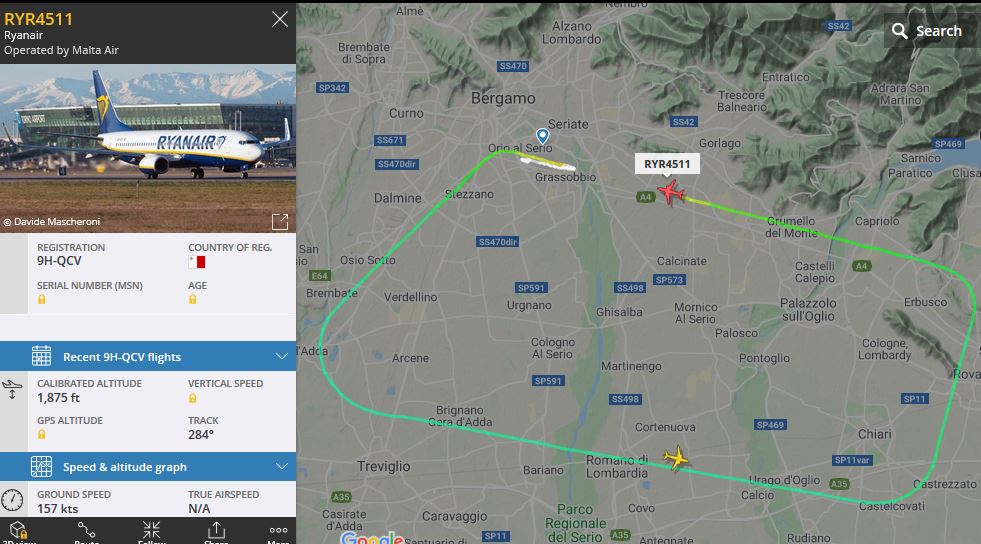The width and height of the screenshot is (981, 544).
Task: Click the Ryanair aircraft photo
Action: 148,148
